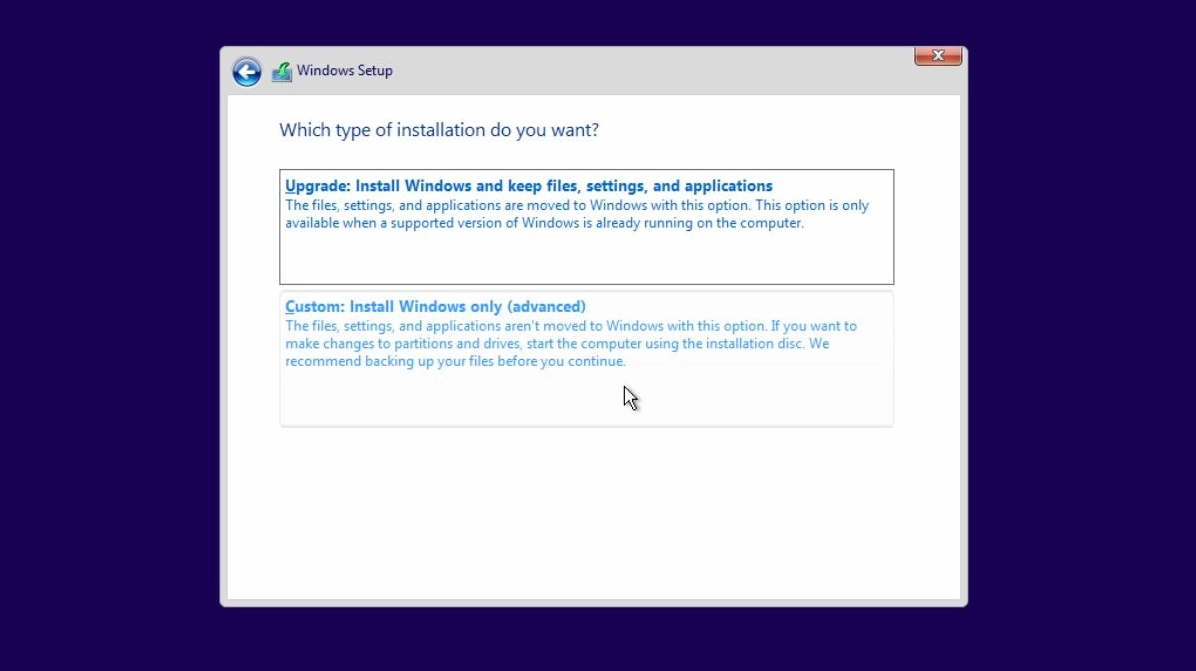This screenshot has width=1196, height=671.
Task: Click the "Upgrade: Install Windows and keep files" heading
Action: [529, 186]
